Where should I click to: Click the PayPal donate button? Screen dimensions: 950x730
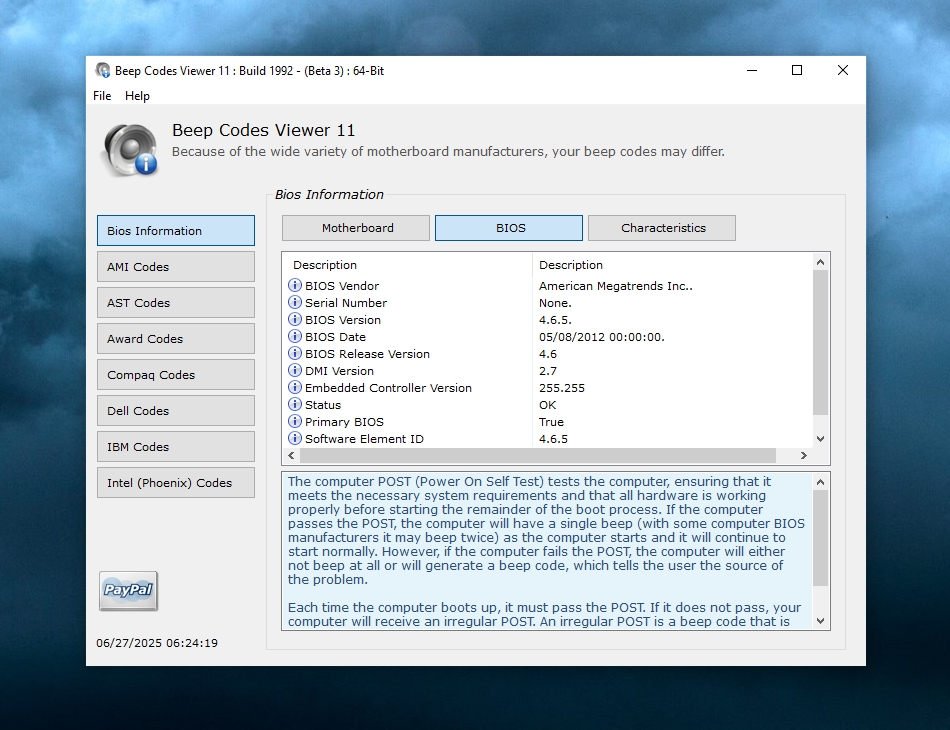[x=128, y=591]
